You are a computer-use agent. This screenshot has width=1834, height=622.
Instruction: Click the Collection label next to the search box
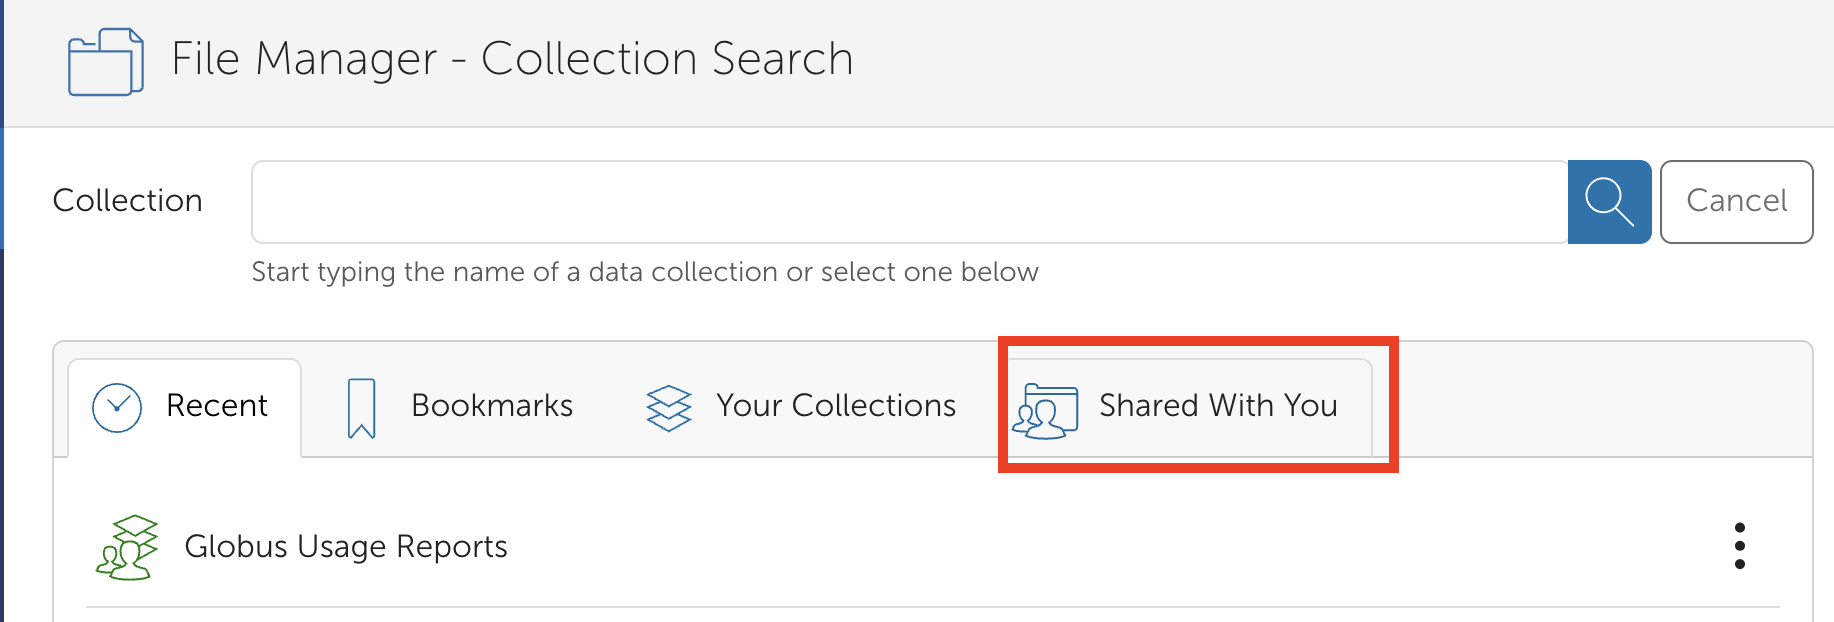tap(127, 201)
